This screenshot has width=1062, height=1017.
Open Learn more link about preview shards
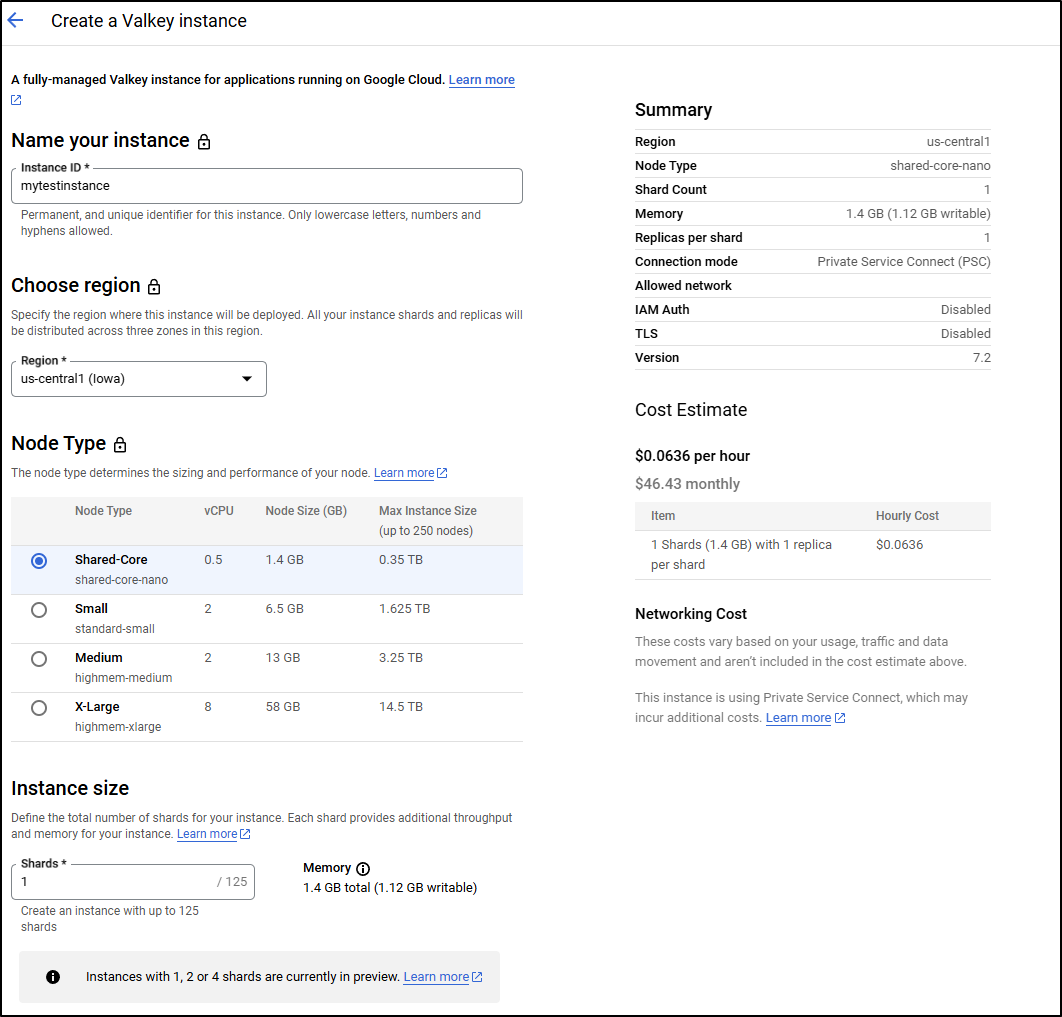tap(436, 977)
